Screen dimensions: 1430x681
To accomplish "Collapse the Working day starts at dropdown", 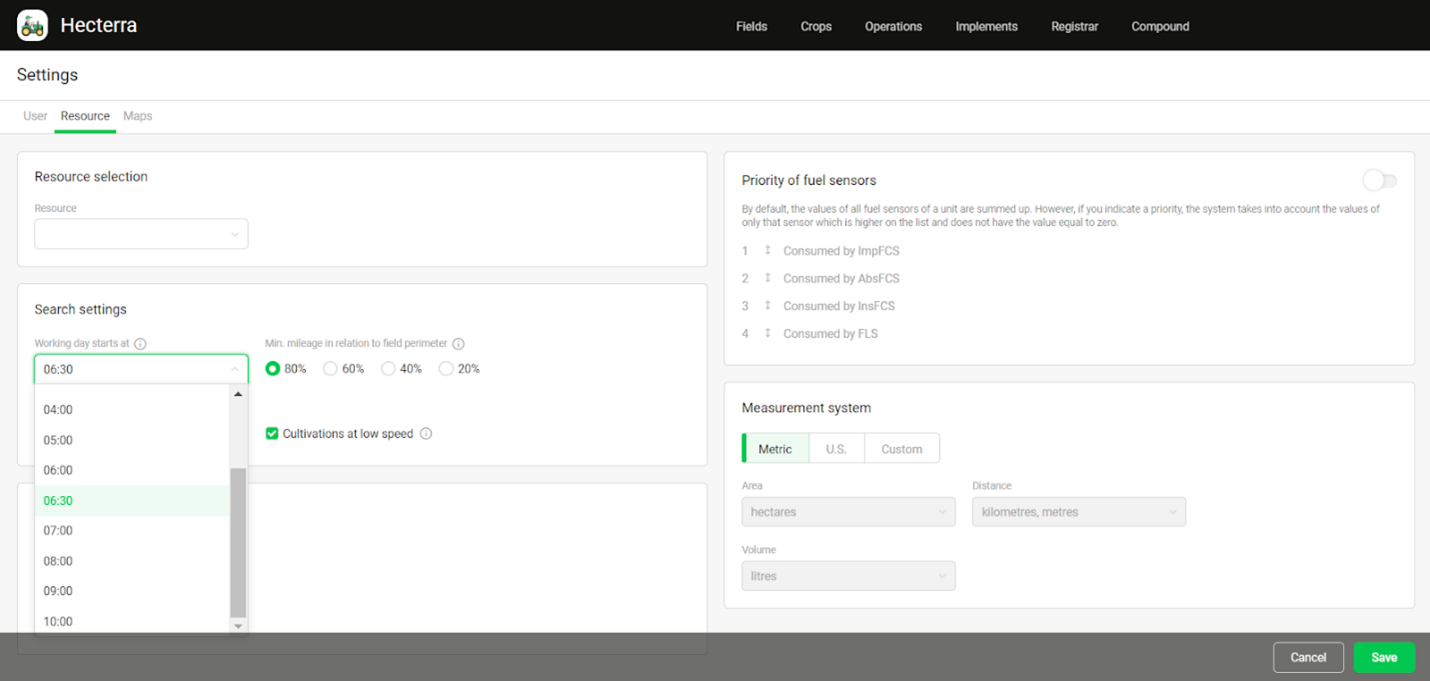I will [235, 369].
